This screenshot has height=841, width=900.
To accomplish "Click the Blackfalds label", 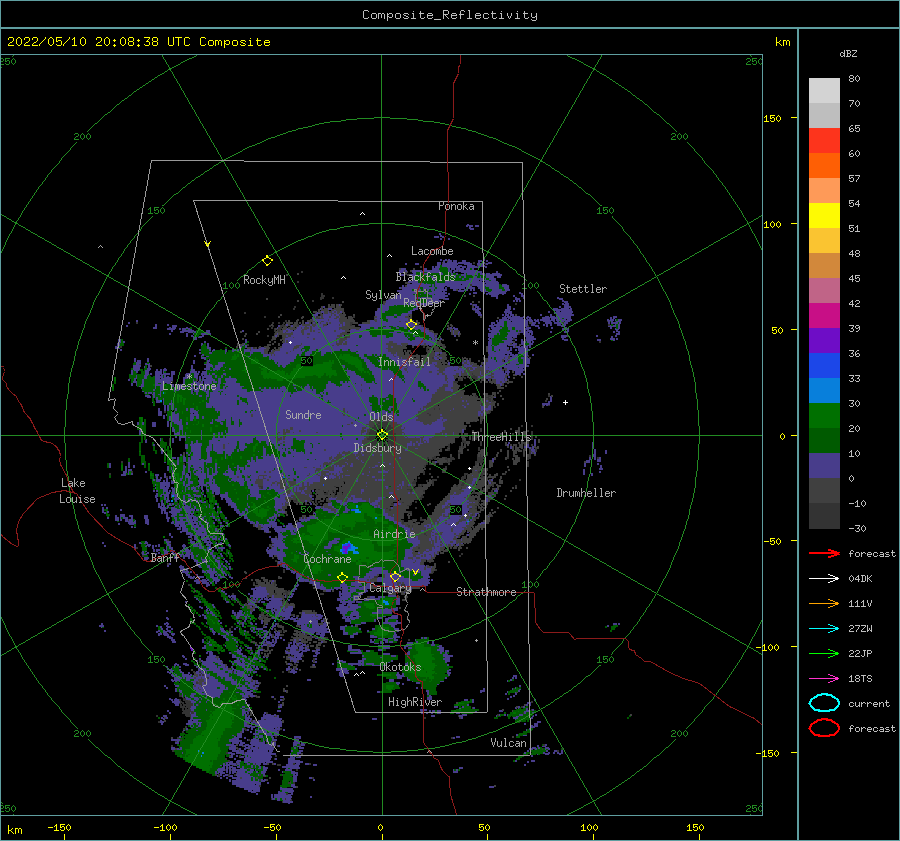I will (x=425, y=277).
